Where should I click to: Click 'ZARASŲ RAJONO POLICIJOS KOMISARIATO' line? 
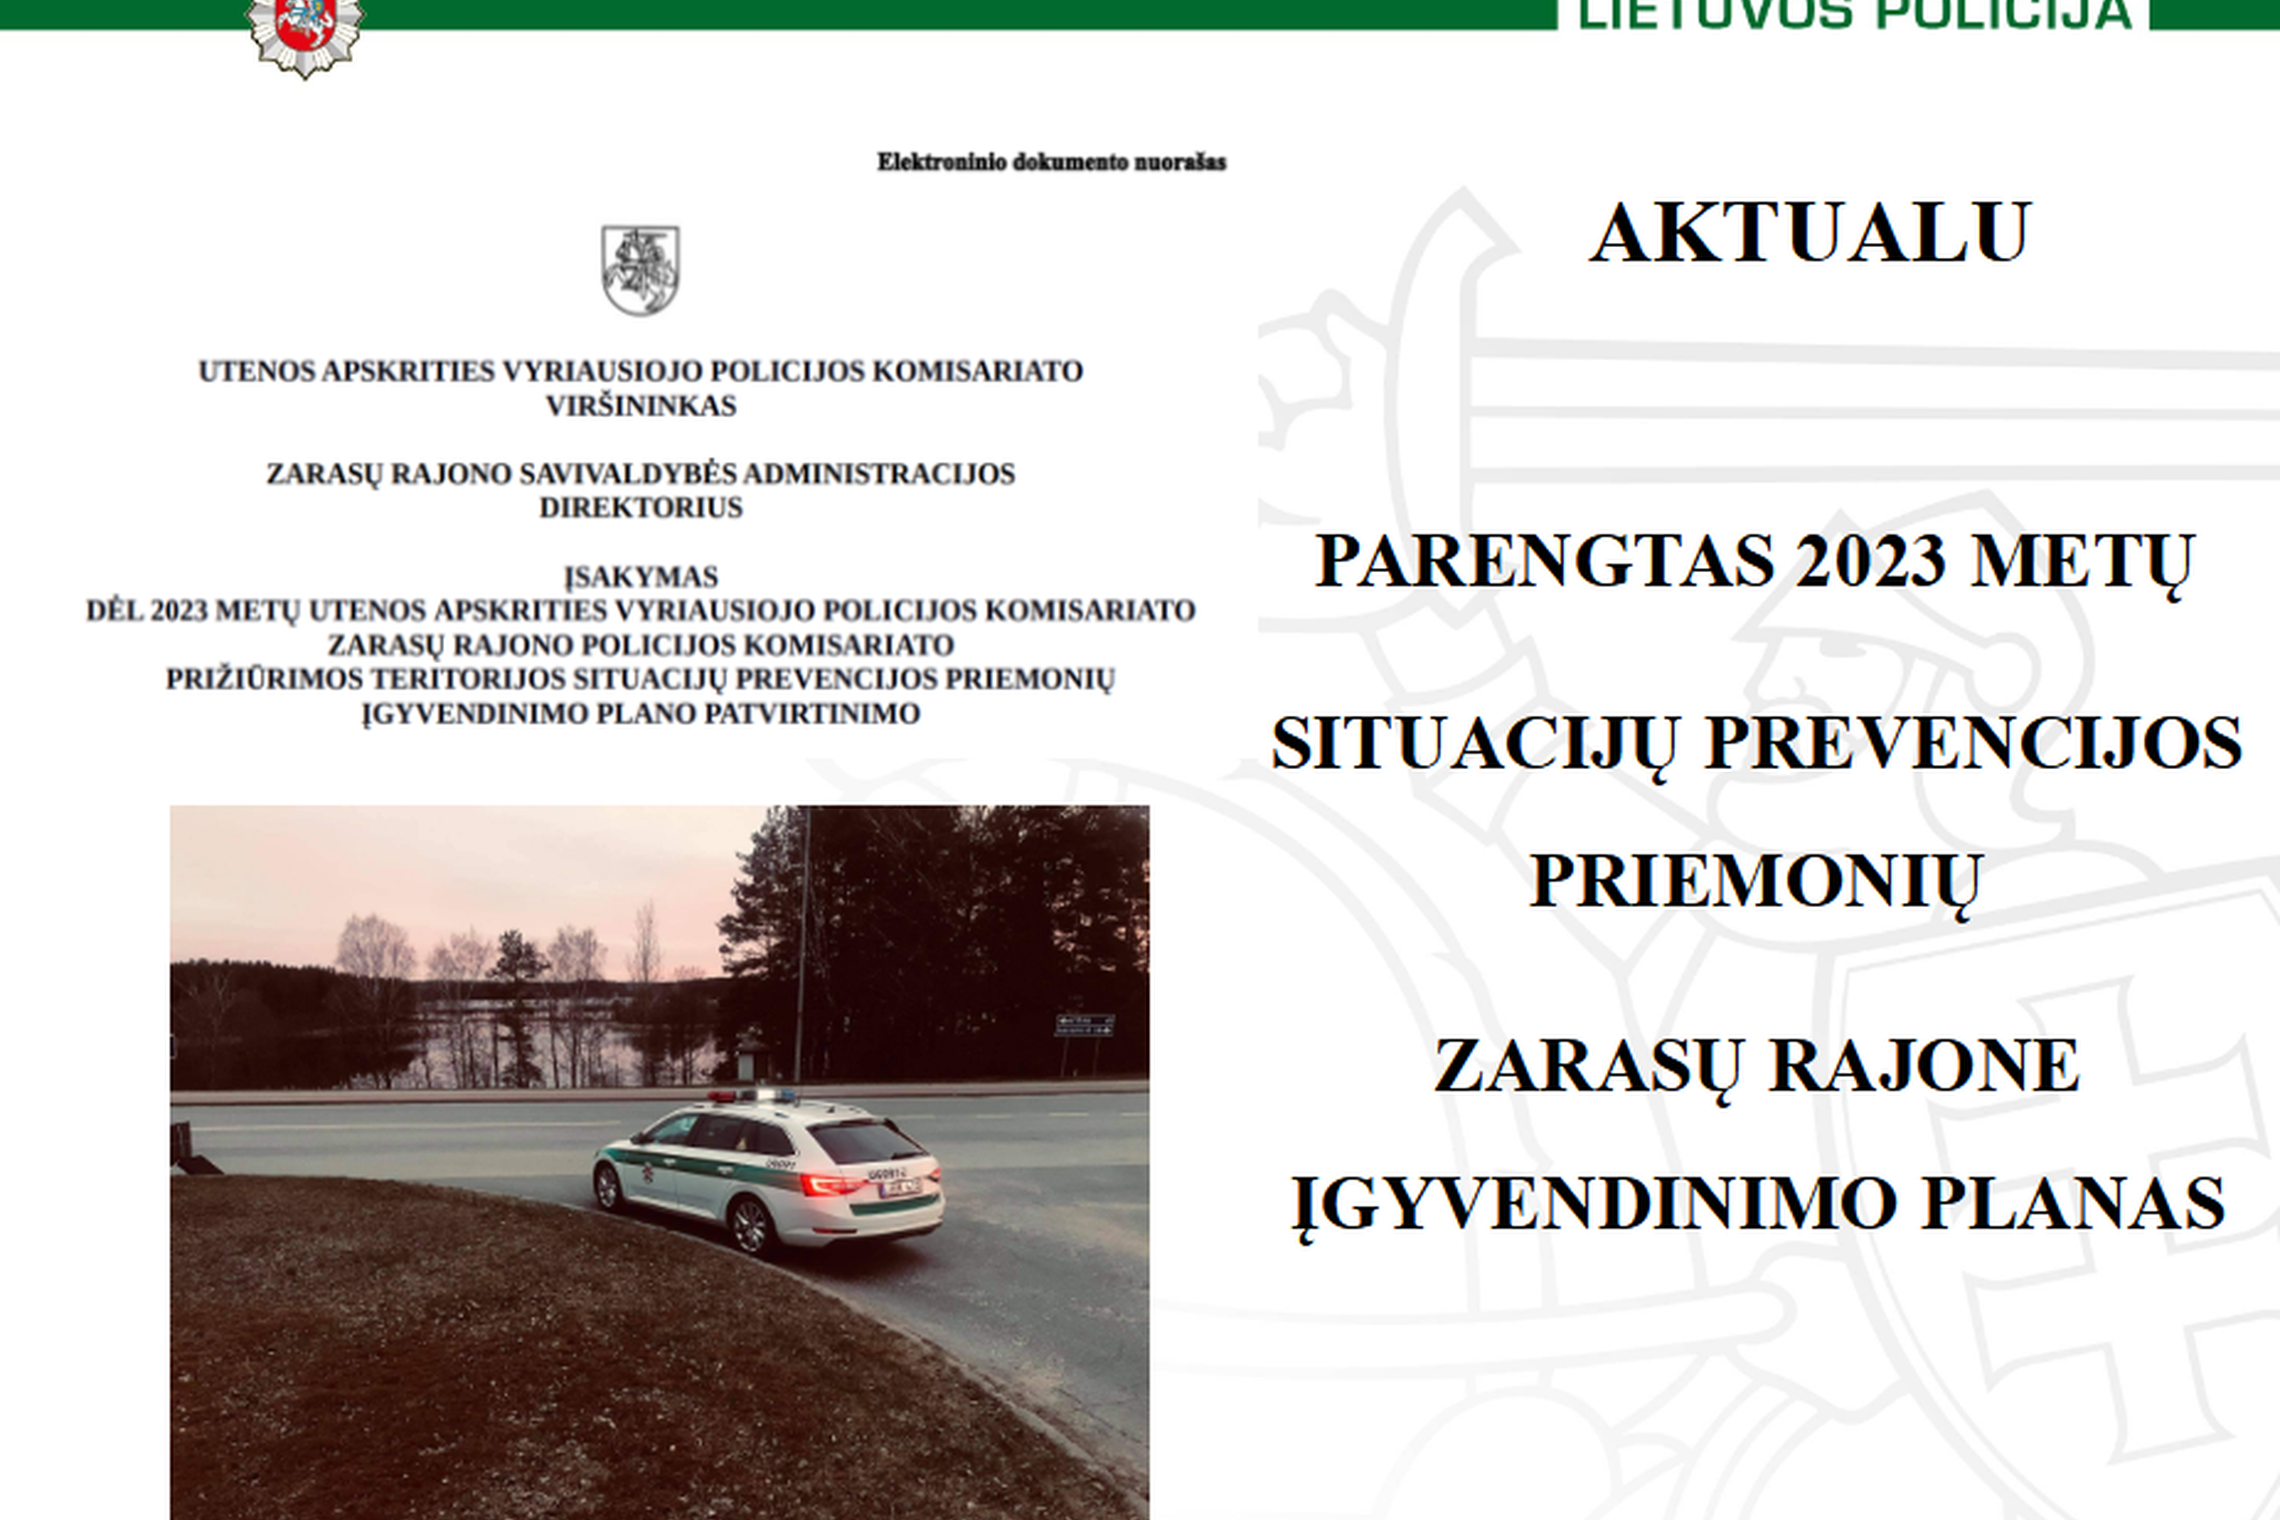point(641,645)
